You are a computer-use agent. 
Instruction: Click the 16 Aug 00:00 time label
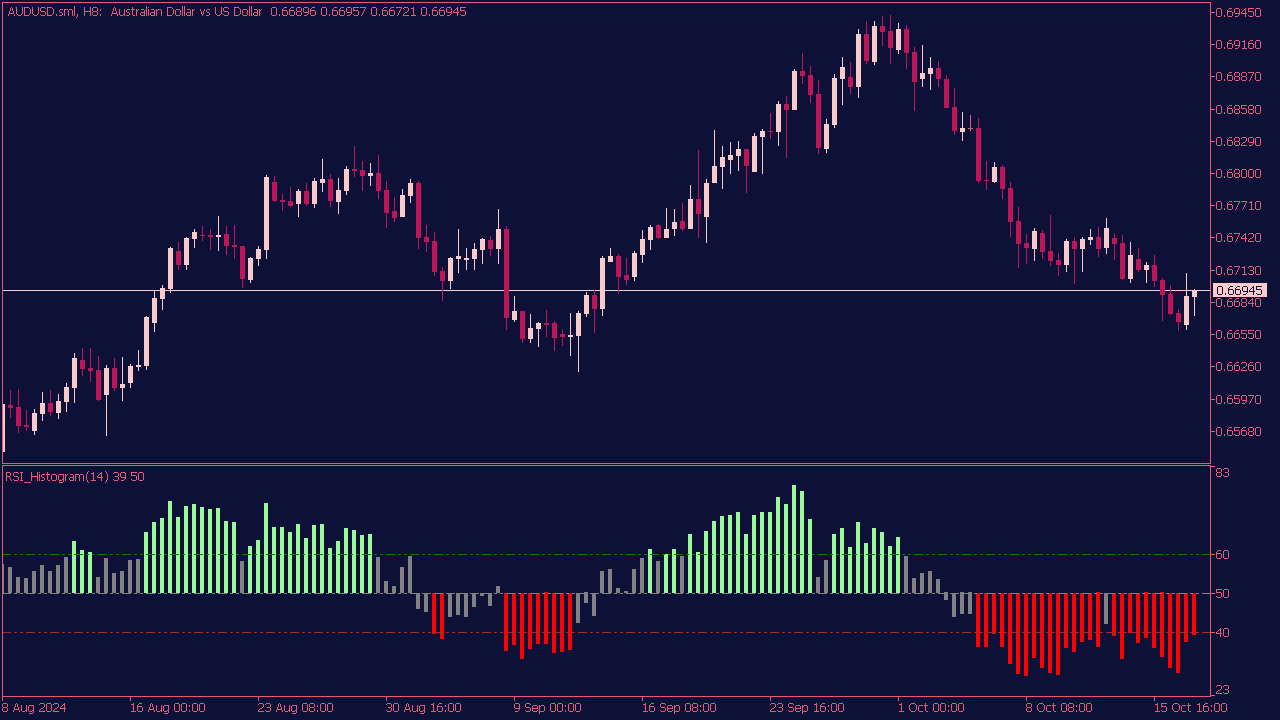point(167,708)
